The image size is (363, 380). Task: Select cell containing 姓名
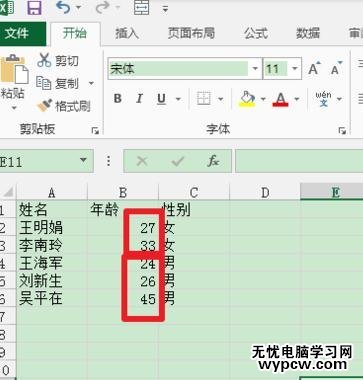(52, 210)
